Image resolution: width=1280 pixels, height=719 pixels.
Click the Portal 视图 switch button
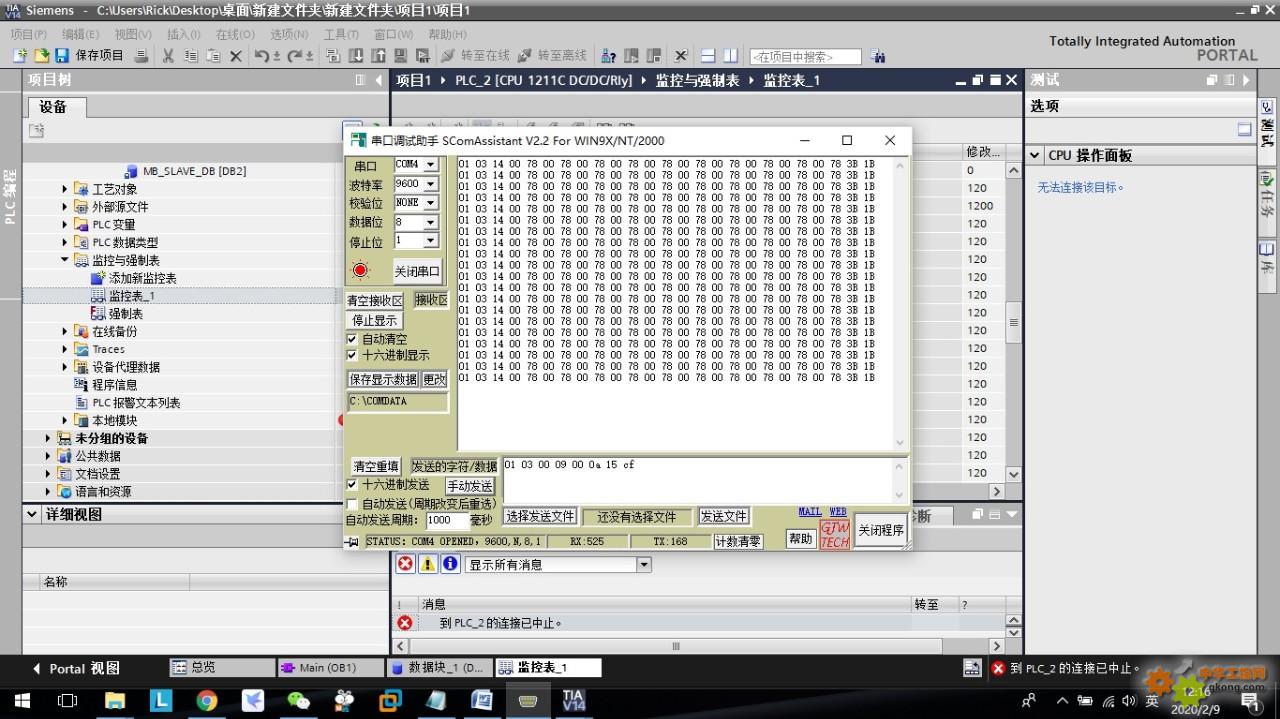[76, 668]
